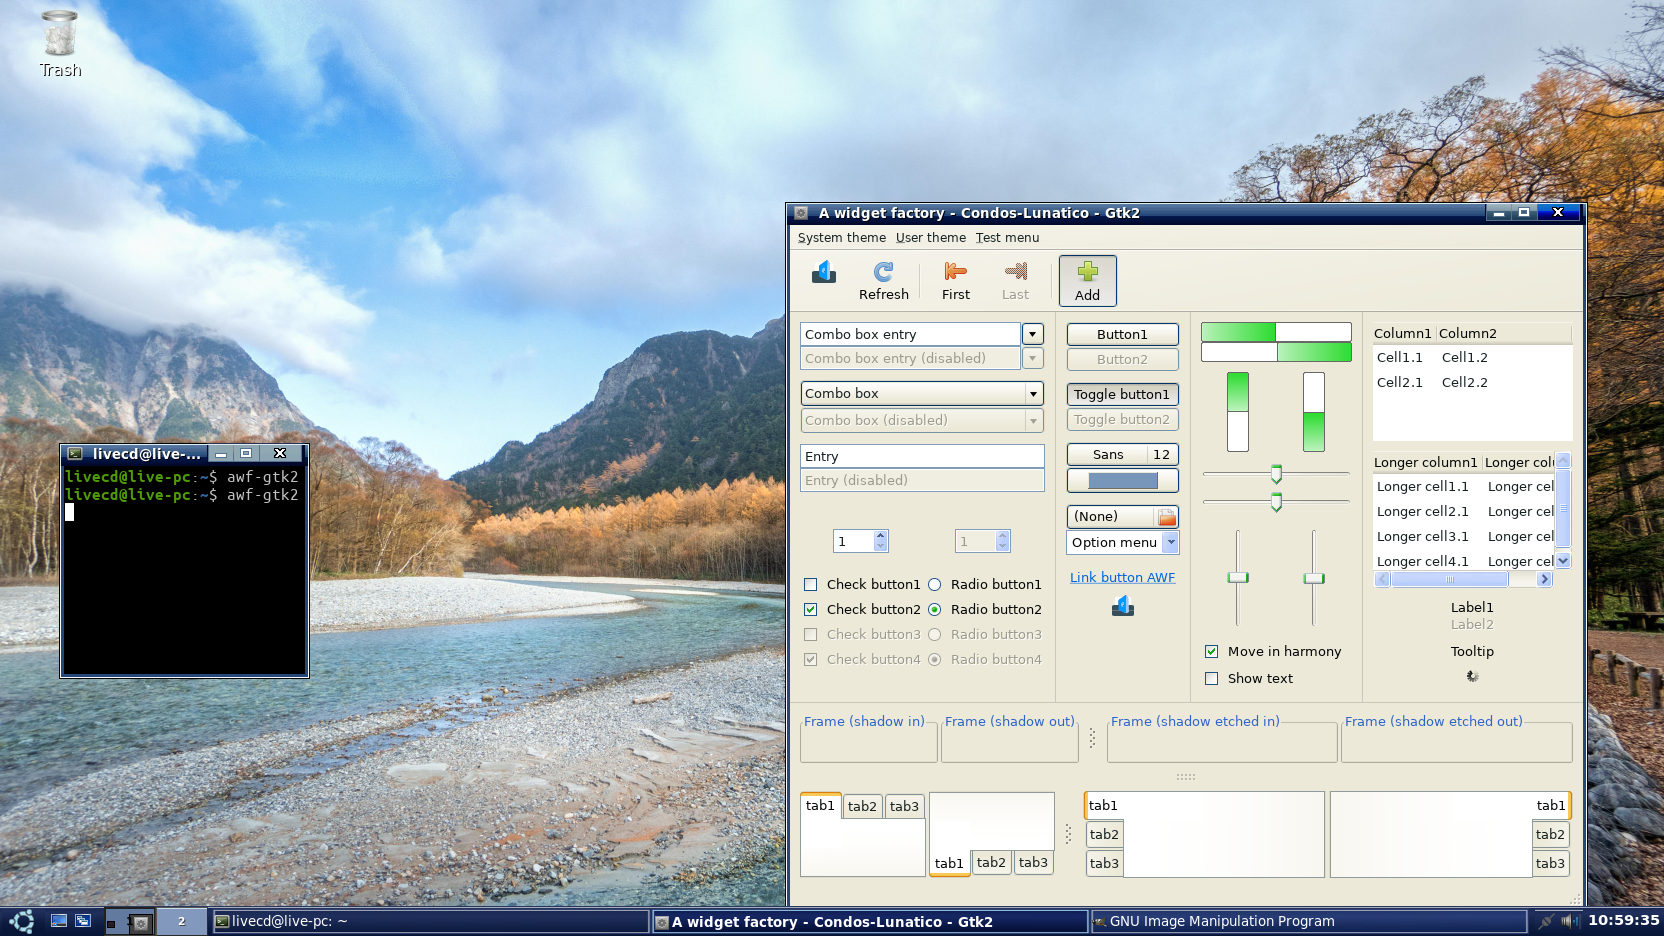The height and width of the screenshot is (936, 1664).
Task: Open the Combo box entry dropdown arrow
Action: tap(1033, 334)
